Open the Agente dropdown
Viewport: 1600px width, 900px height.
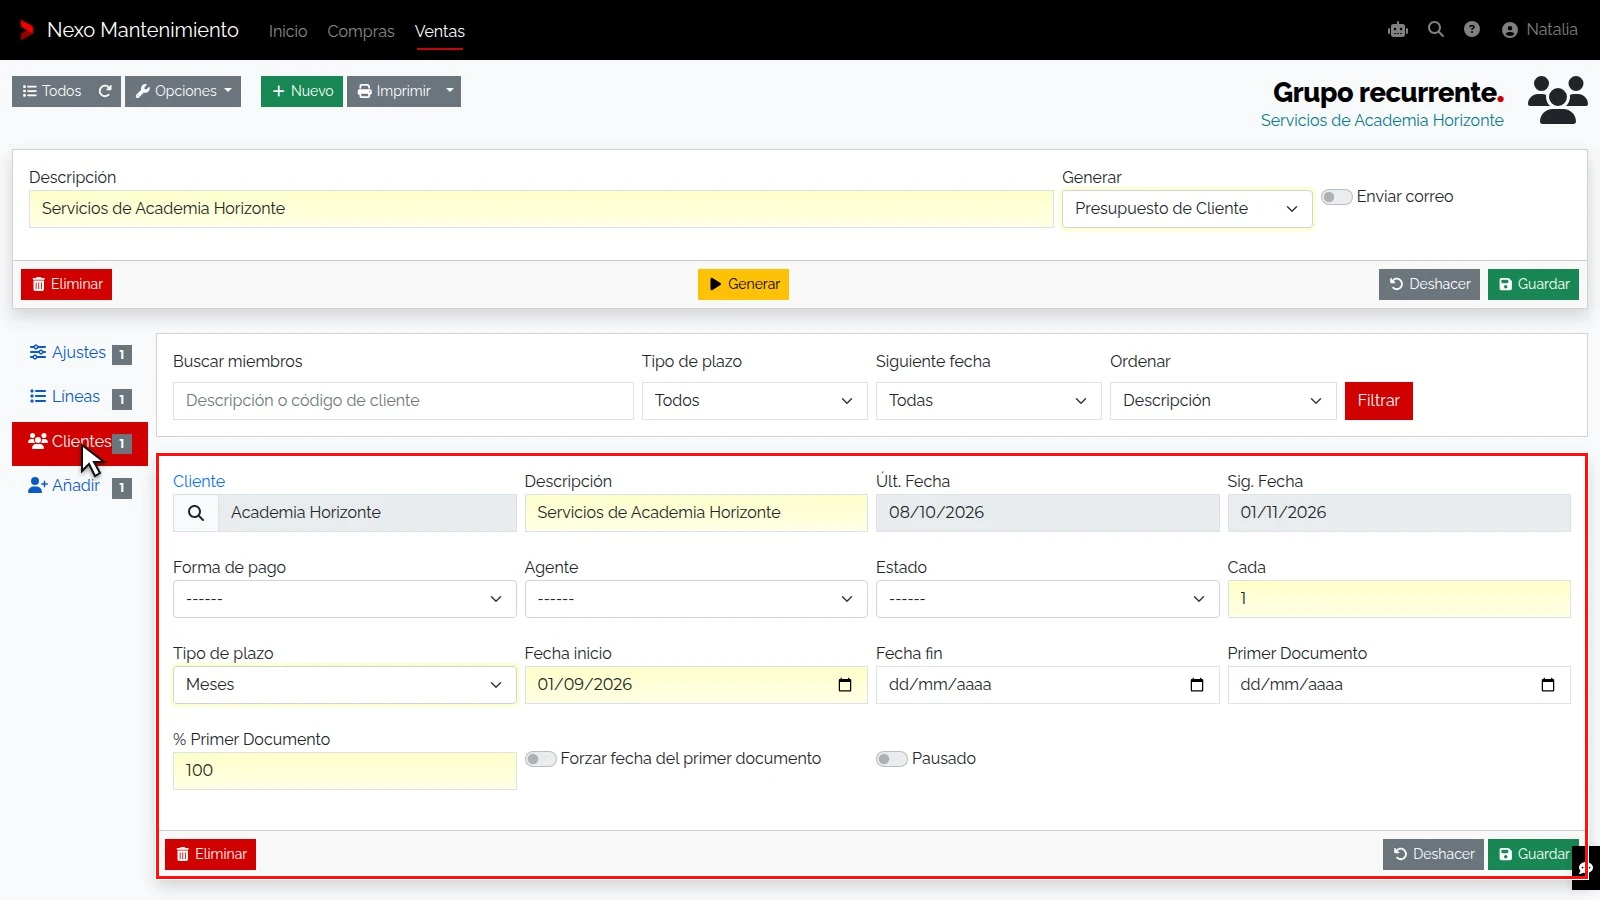click(x=696, y=599)
